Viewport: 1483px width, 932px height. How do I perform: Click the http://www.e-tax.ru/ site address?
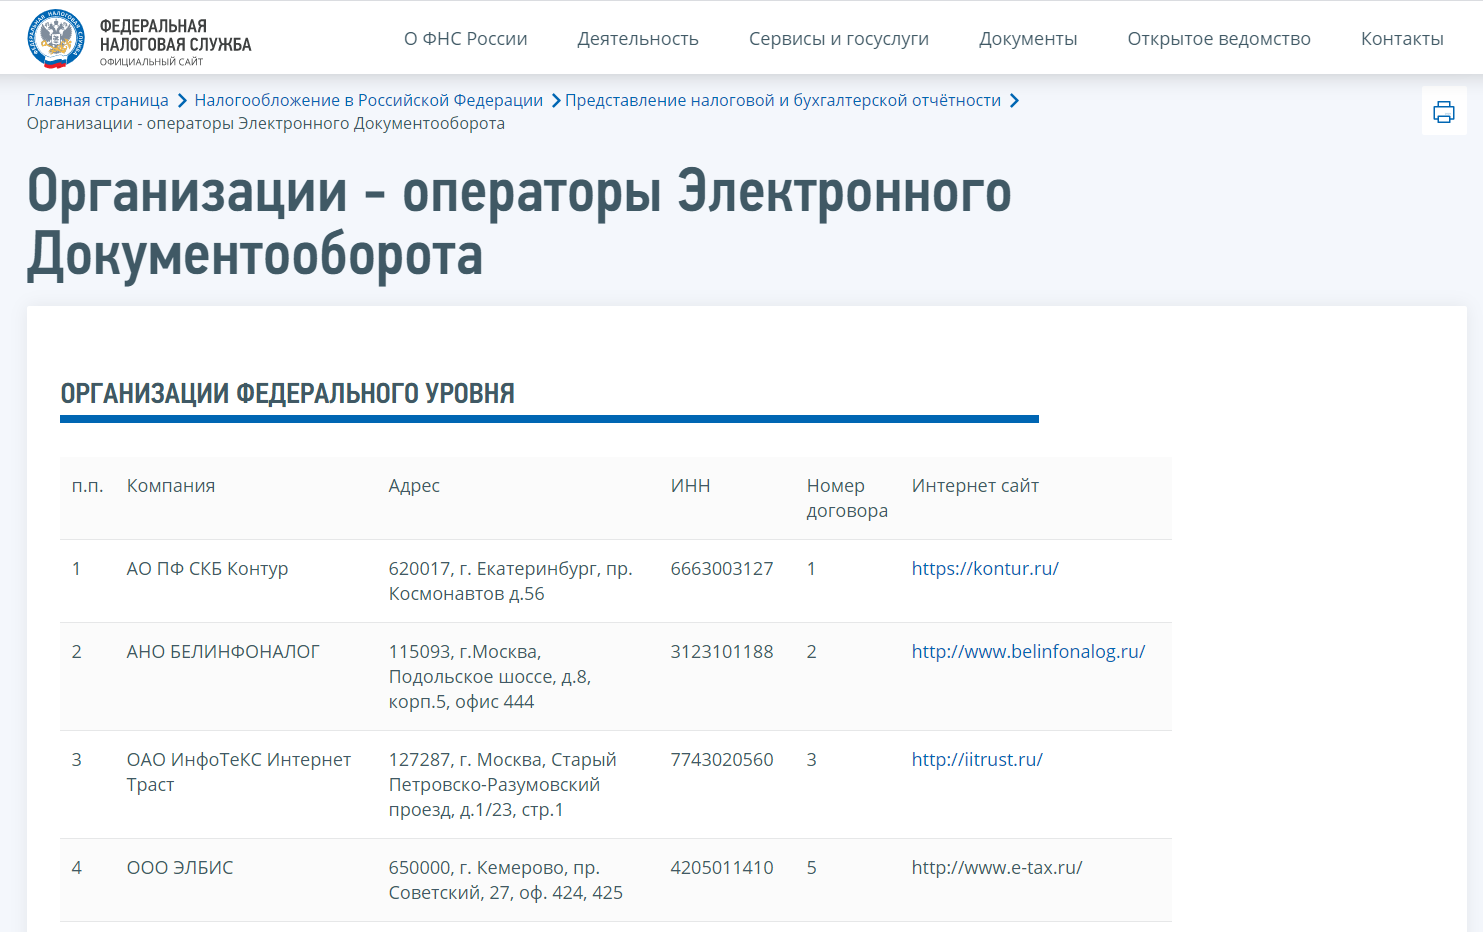(997, 867)
